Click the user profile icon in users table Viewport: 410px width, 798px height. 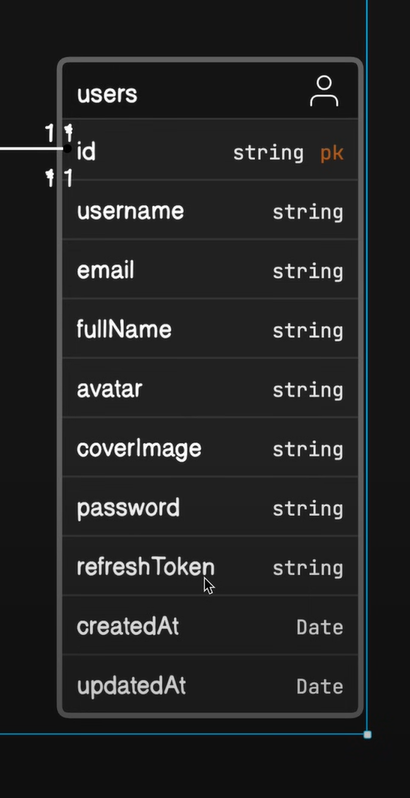coord(324,92)
